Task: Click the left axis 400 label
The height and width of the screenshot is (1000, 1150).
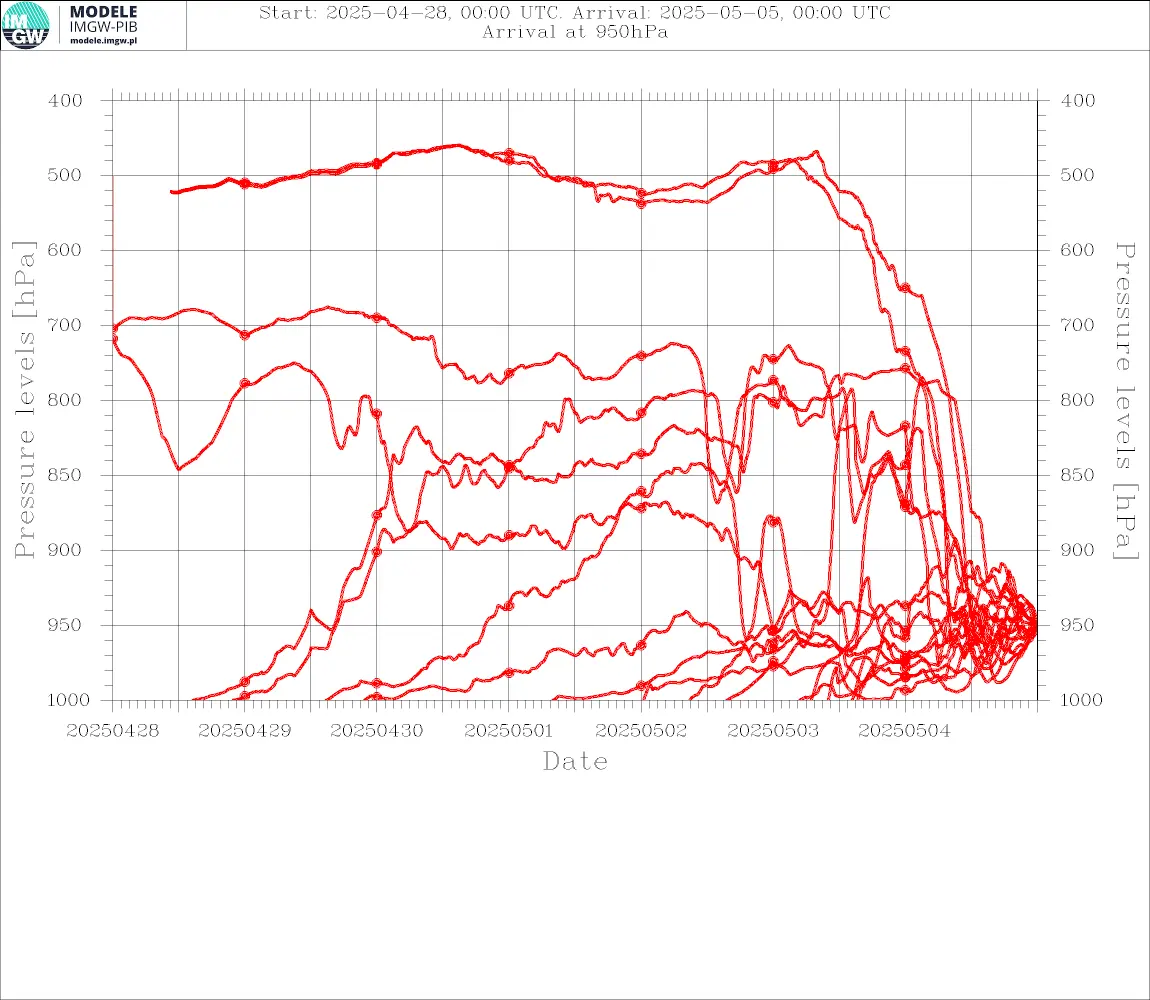Action: pos(65,101)
